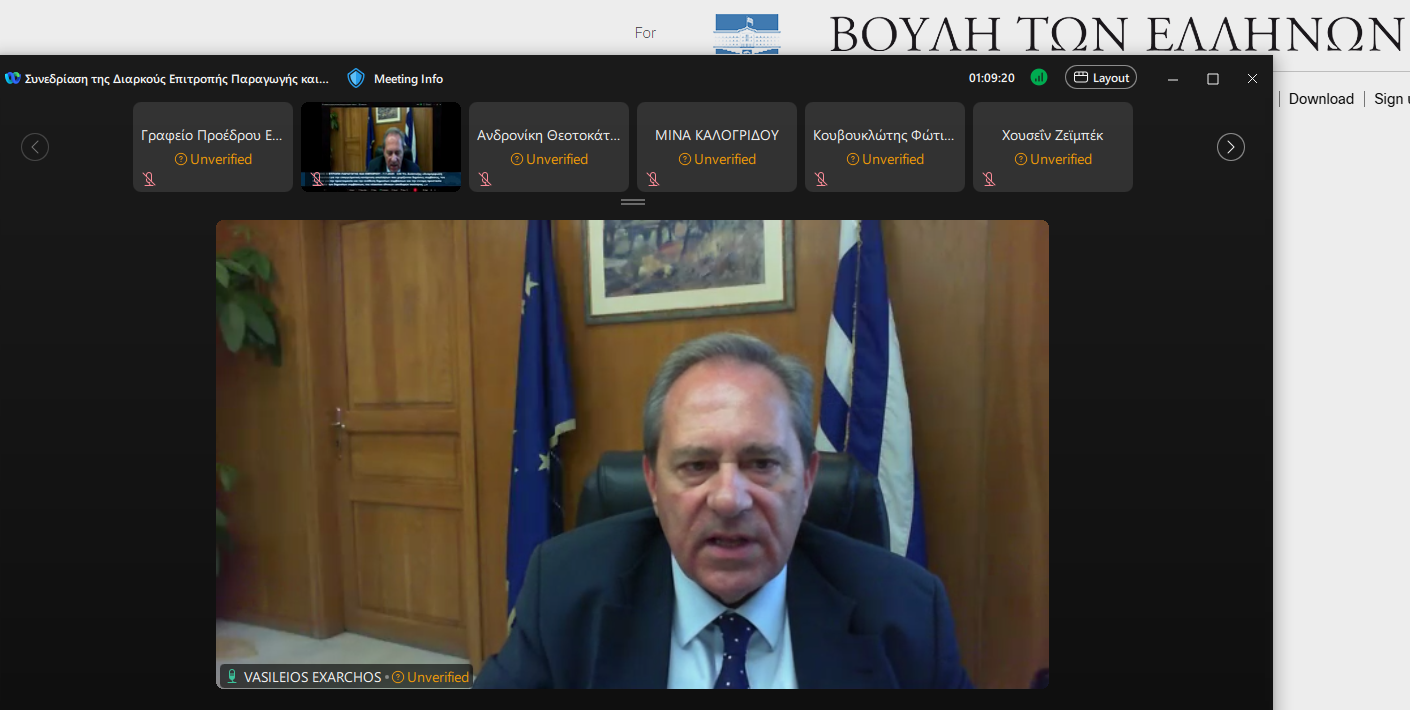This screenshot has height=710, width=1410.
Task: Select the active speaker video thumbnail
Action: coord(381,147)
